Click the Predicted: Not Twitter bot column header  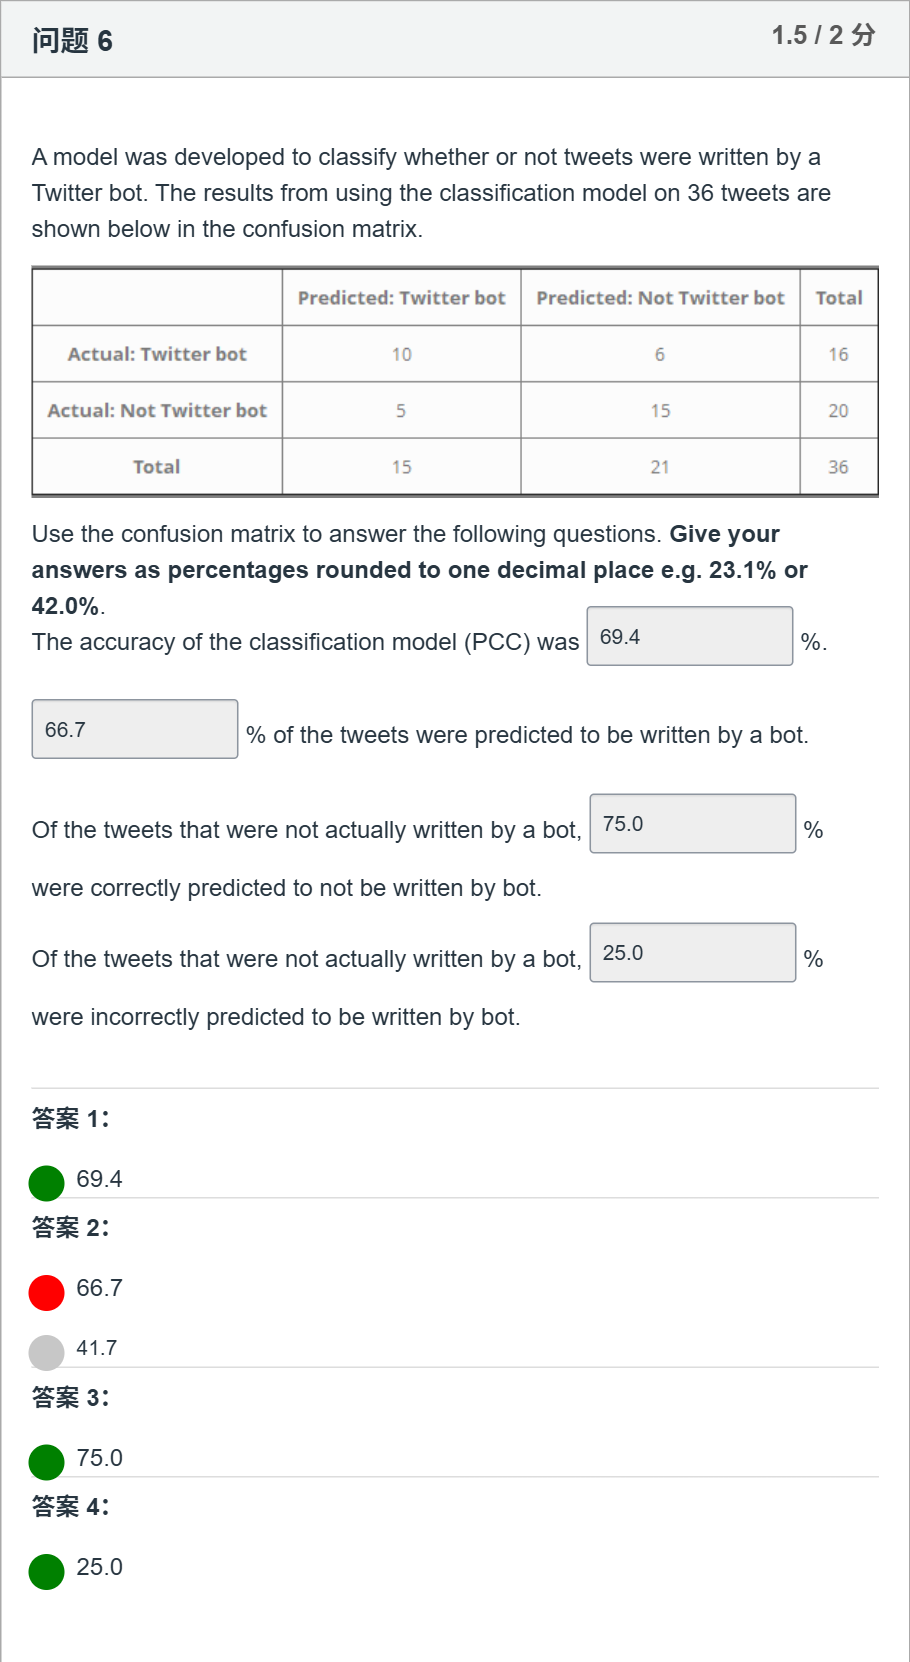[660, 297]
